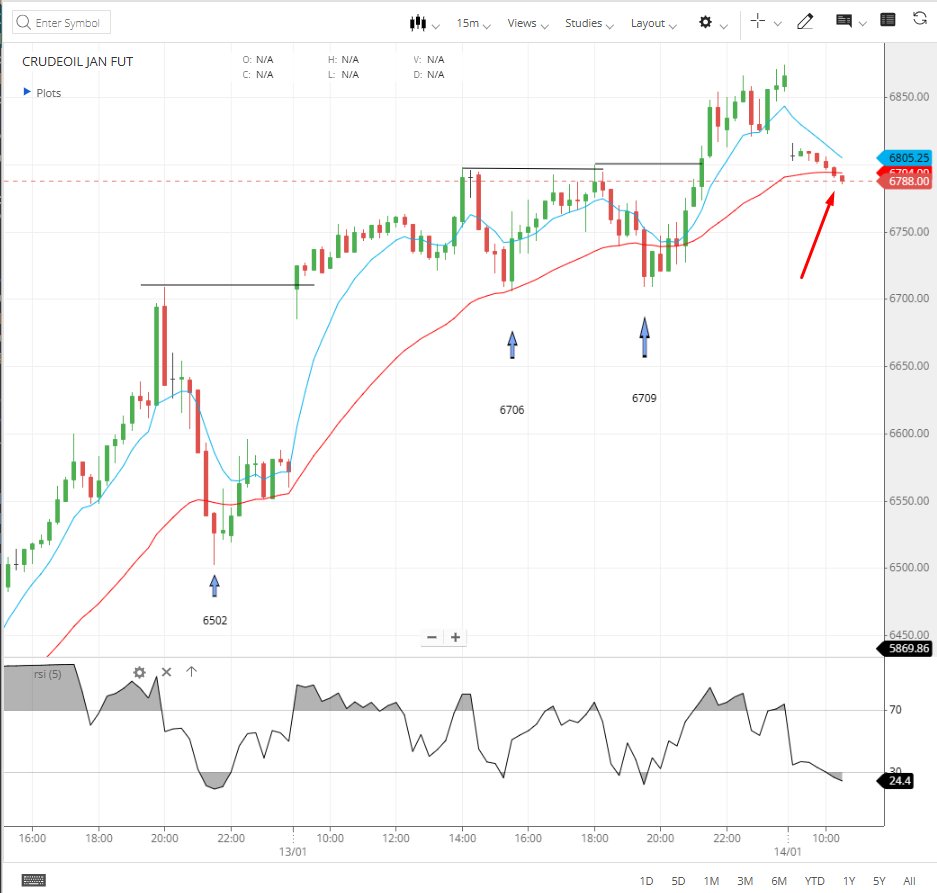
Task: Click the CRUDEOIL JAN FUT title
Action: pyautogui.click(x=78, y=62)
